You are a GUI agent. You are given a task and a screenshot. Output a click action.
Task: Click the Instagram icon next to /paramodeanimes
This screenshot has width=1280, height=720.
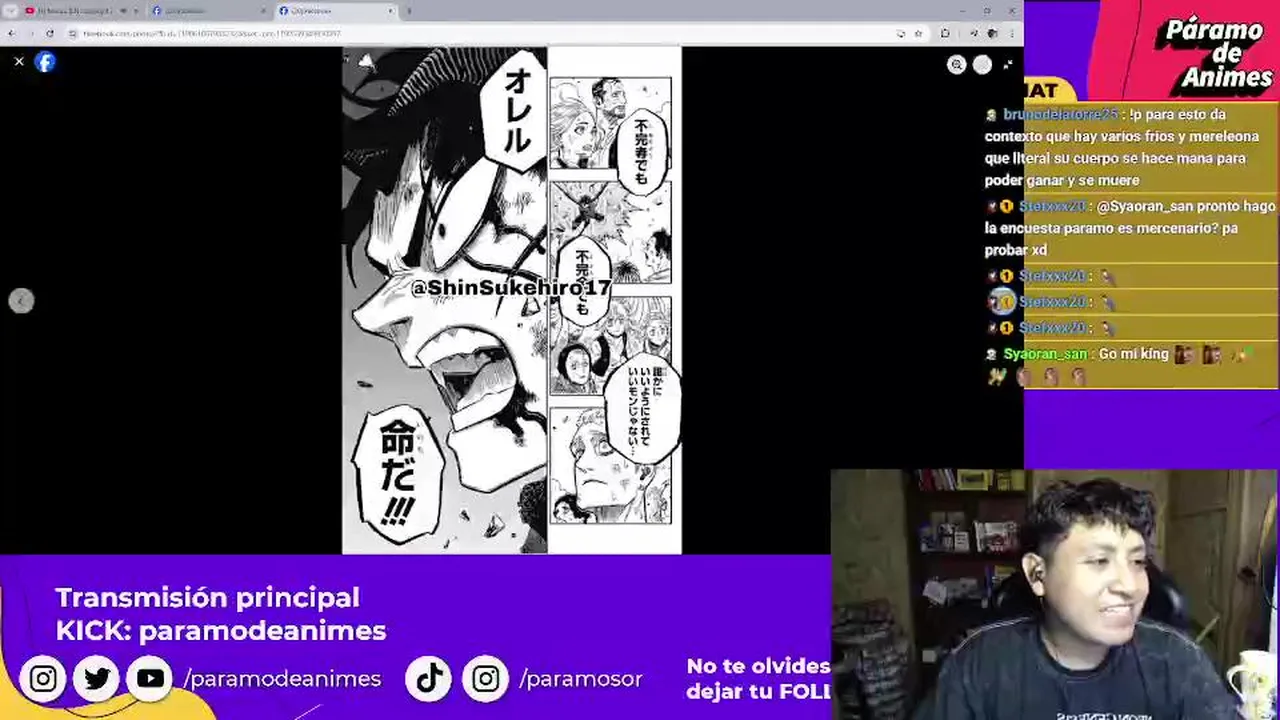pyautogui.click(x=43, y=679)
